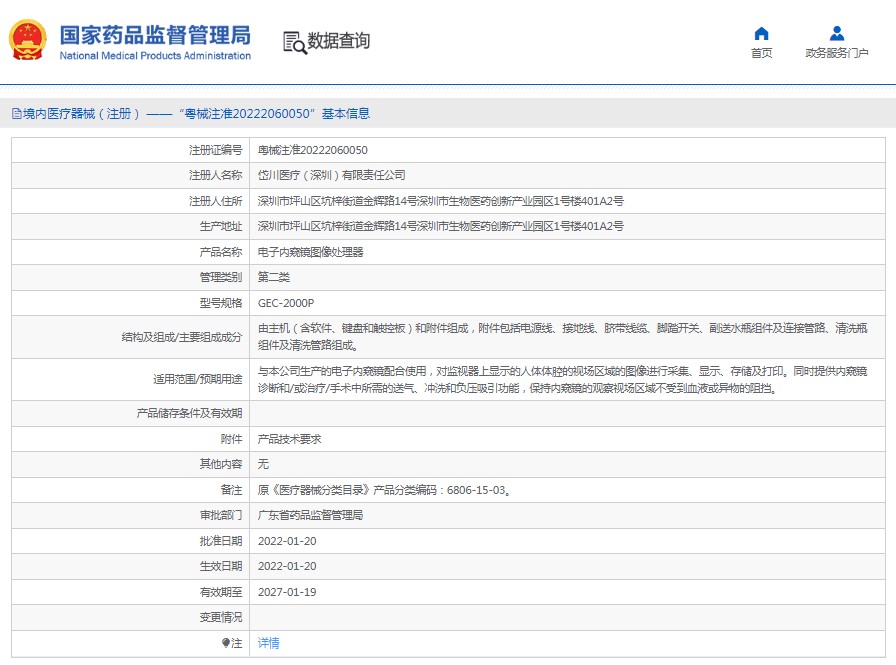Click the model value GEC-2000P

[x=285, y=303]
